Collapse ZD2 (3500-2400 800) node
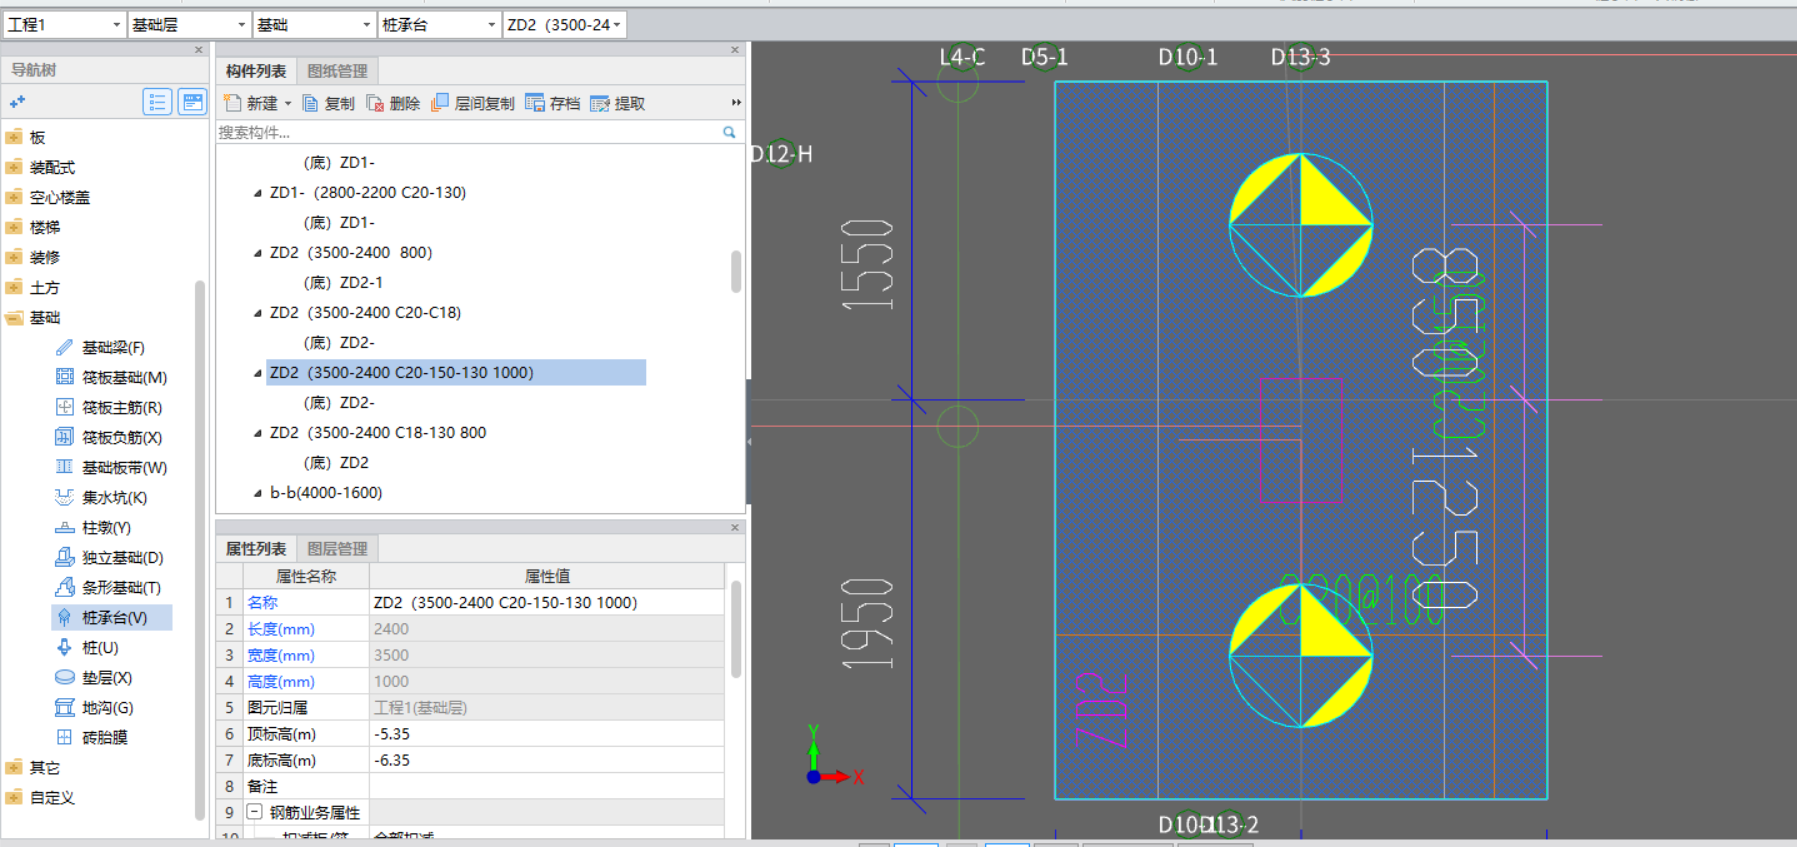The image size is (1797, 847). point(258,253)
